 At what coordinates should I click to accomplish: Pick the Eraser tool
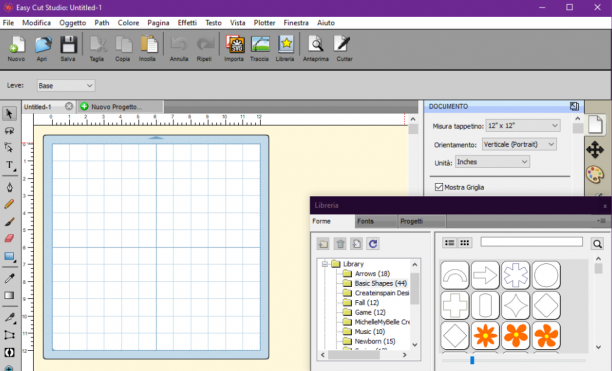coord(9,239)
